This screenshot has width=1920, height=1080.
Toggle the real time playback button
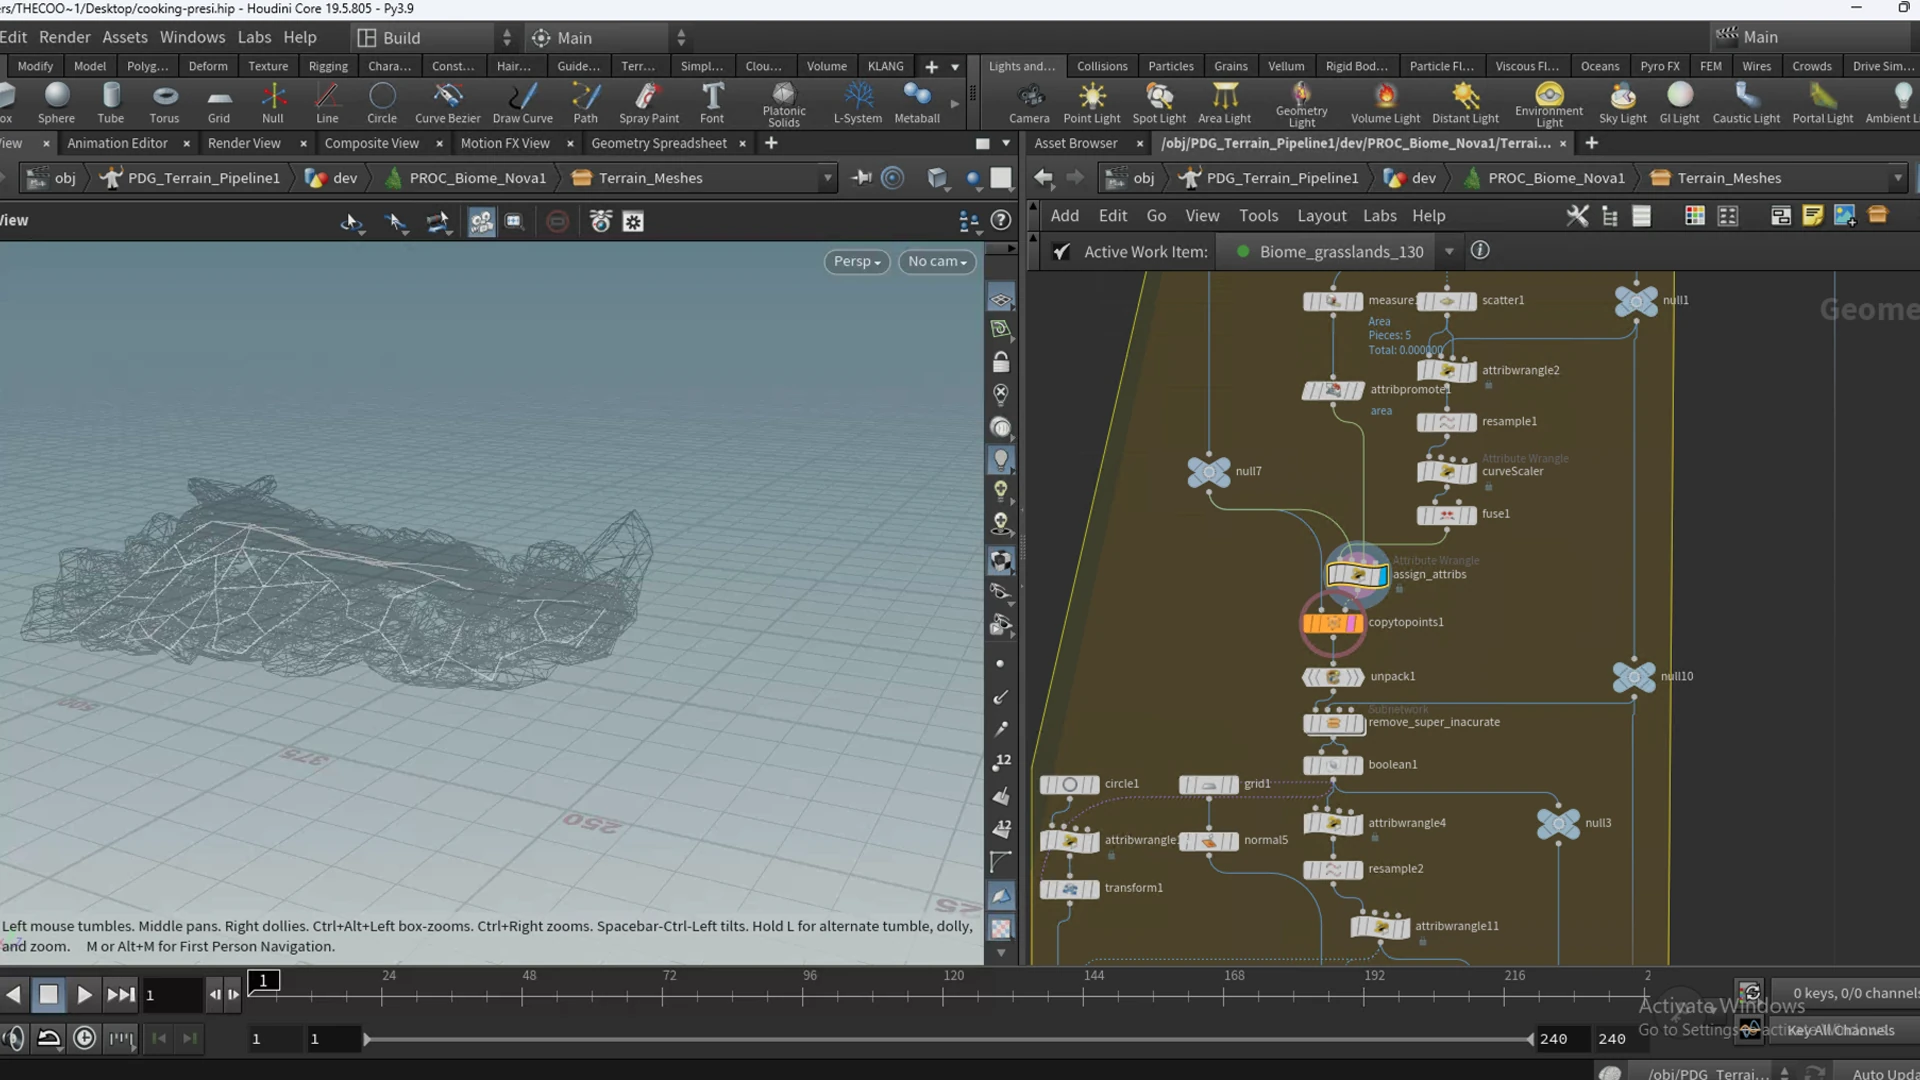(x=85, y=1038)
